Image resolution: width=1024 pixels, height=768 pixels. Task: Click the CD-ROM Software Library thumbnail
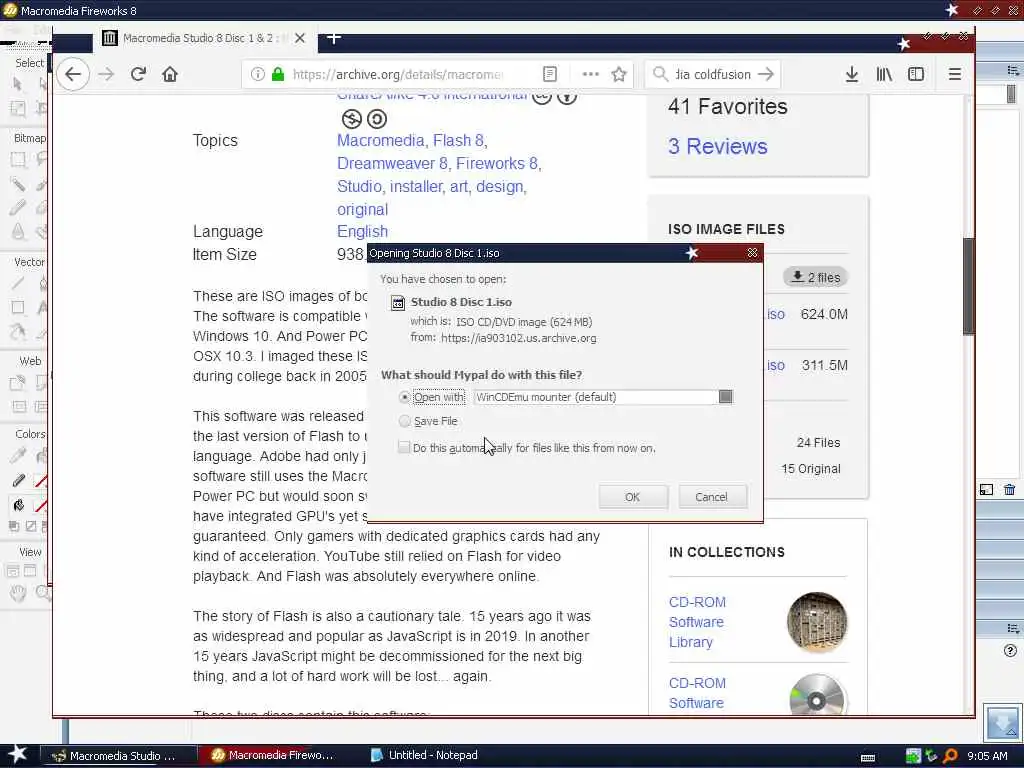point(817,622)
